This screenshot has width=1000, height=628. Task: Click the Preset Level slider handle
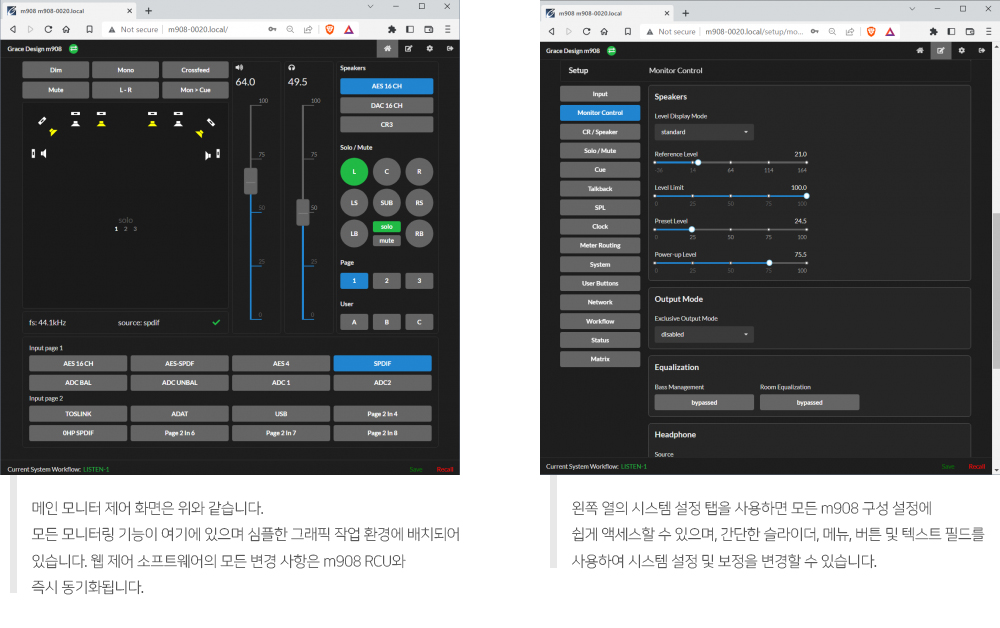click(691, 230)
